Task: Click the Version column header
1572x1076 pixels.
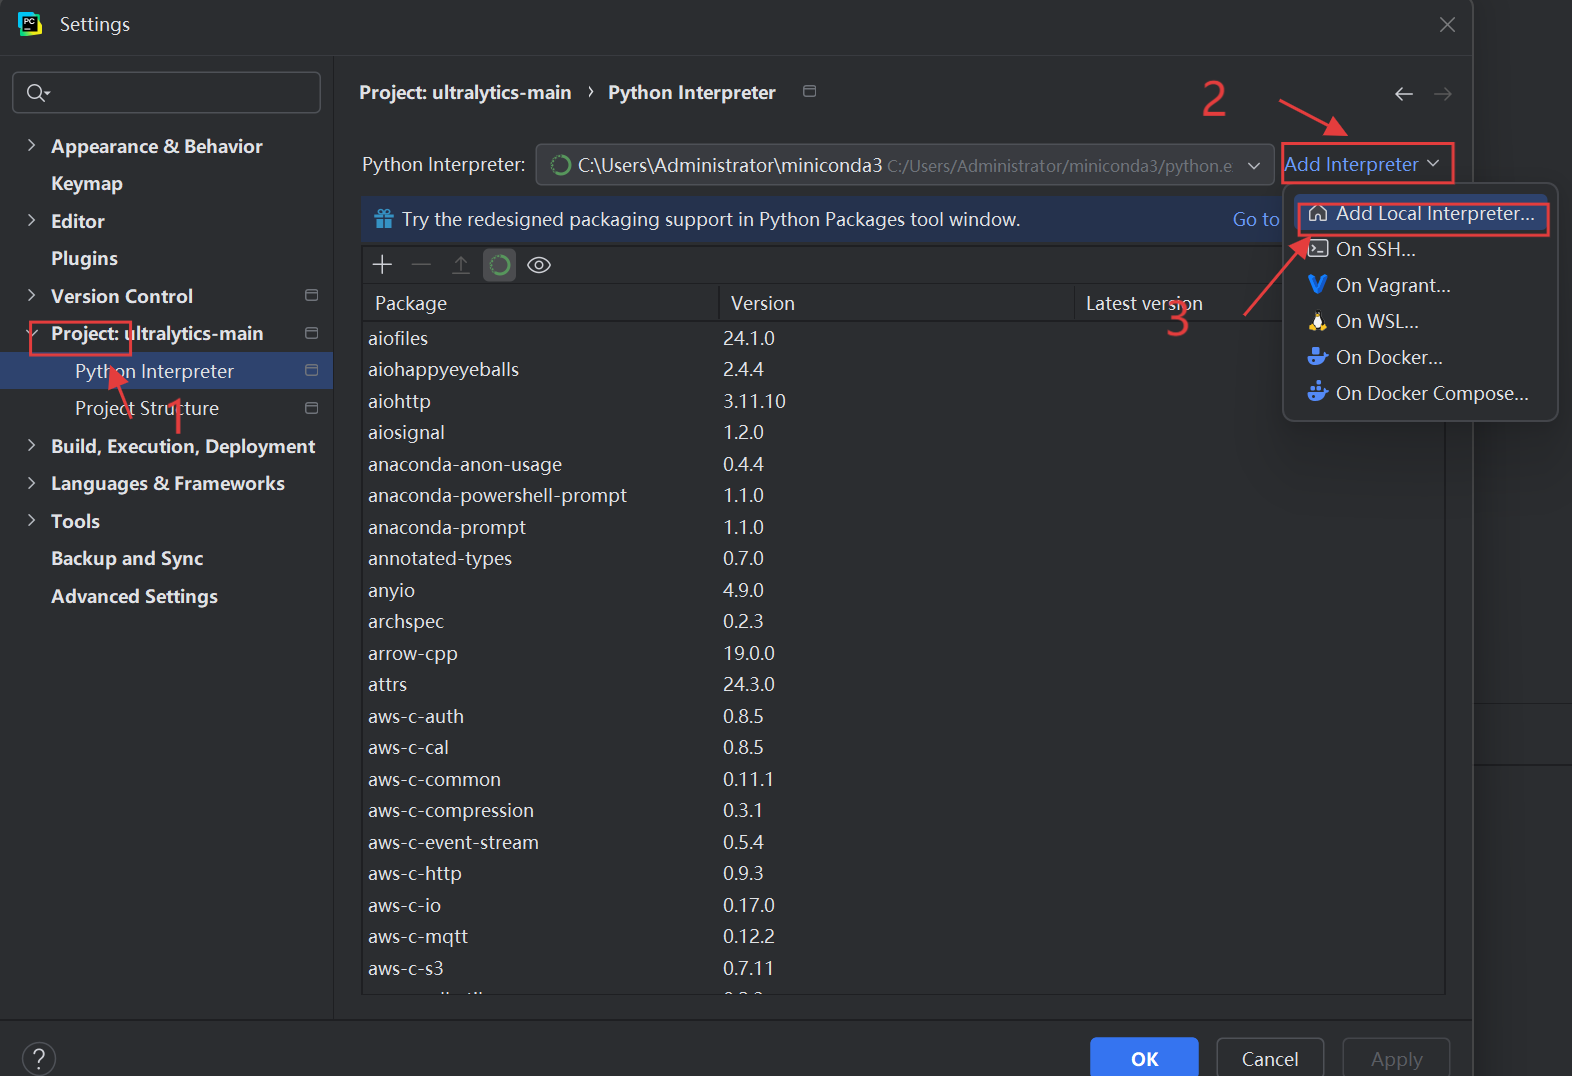Action: coord(896,303)
